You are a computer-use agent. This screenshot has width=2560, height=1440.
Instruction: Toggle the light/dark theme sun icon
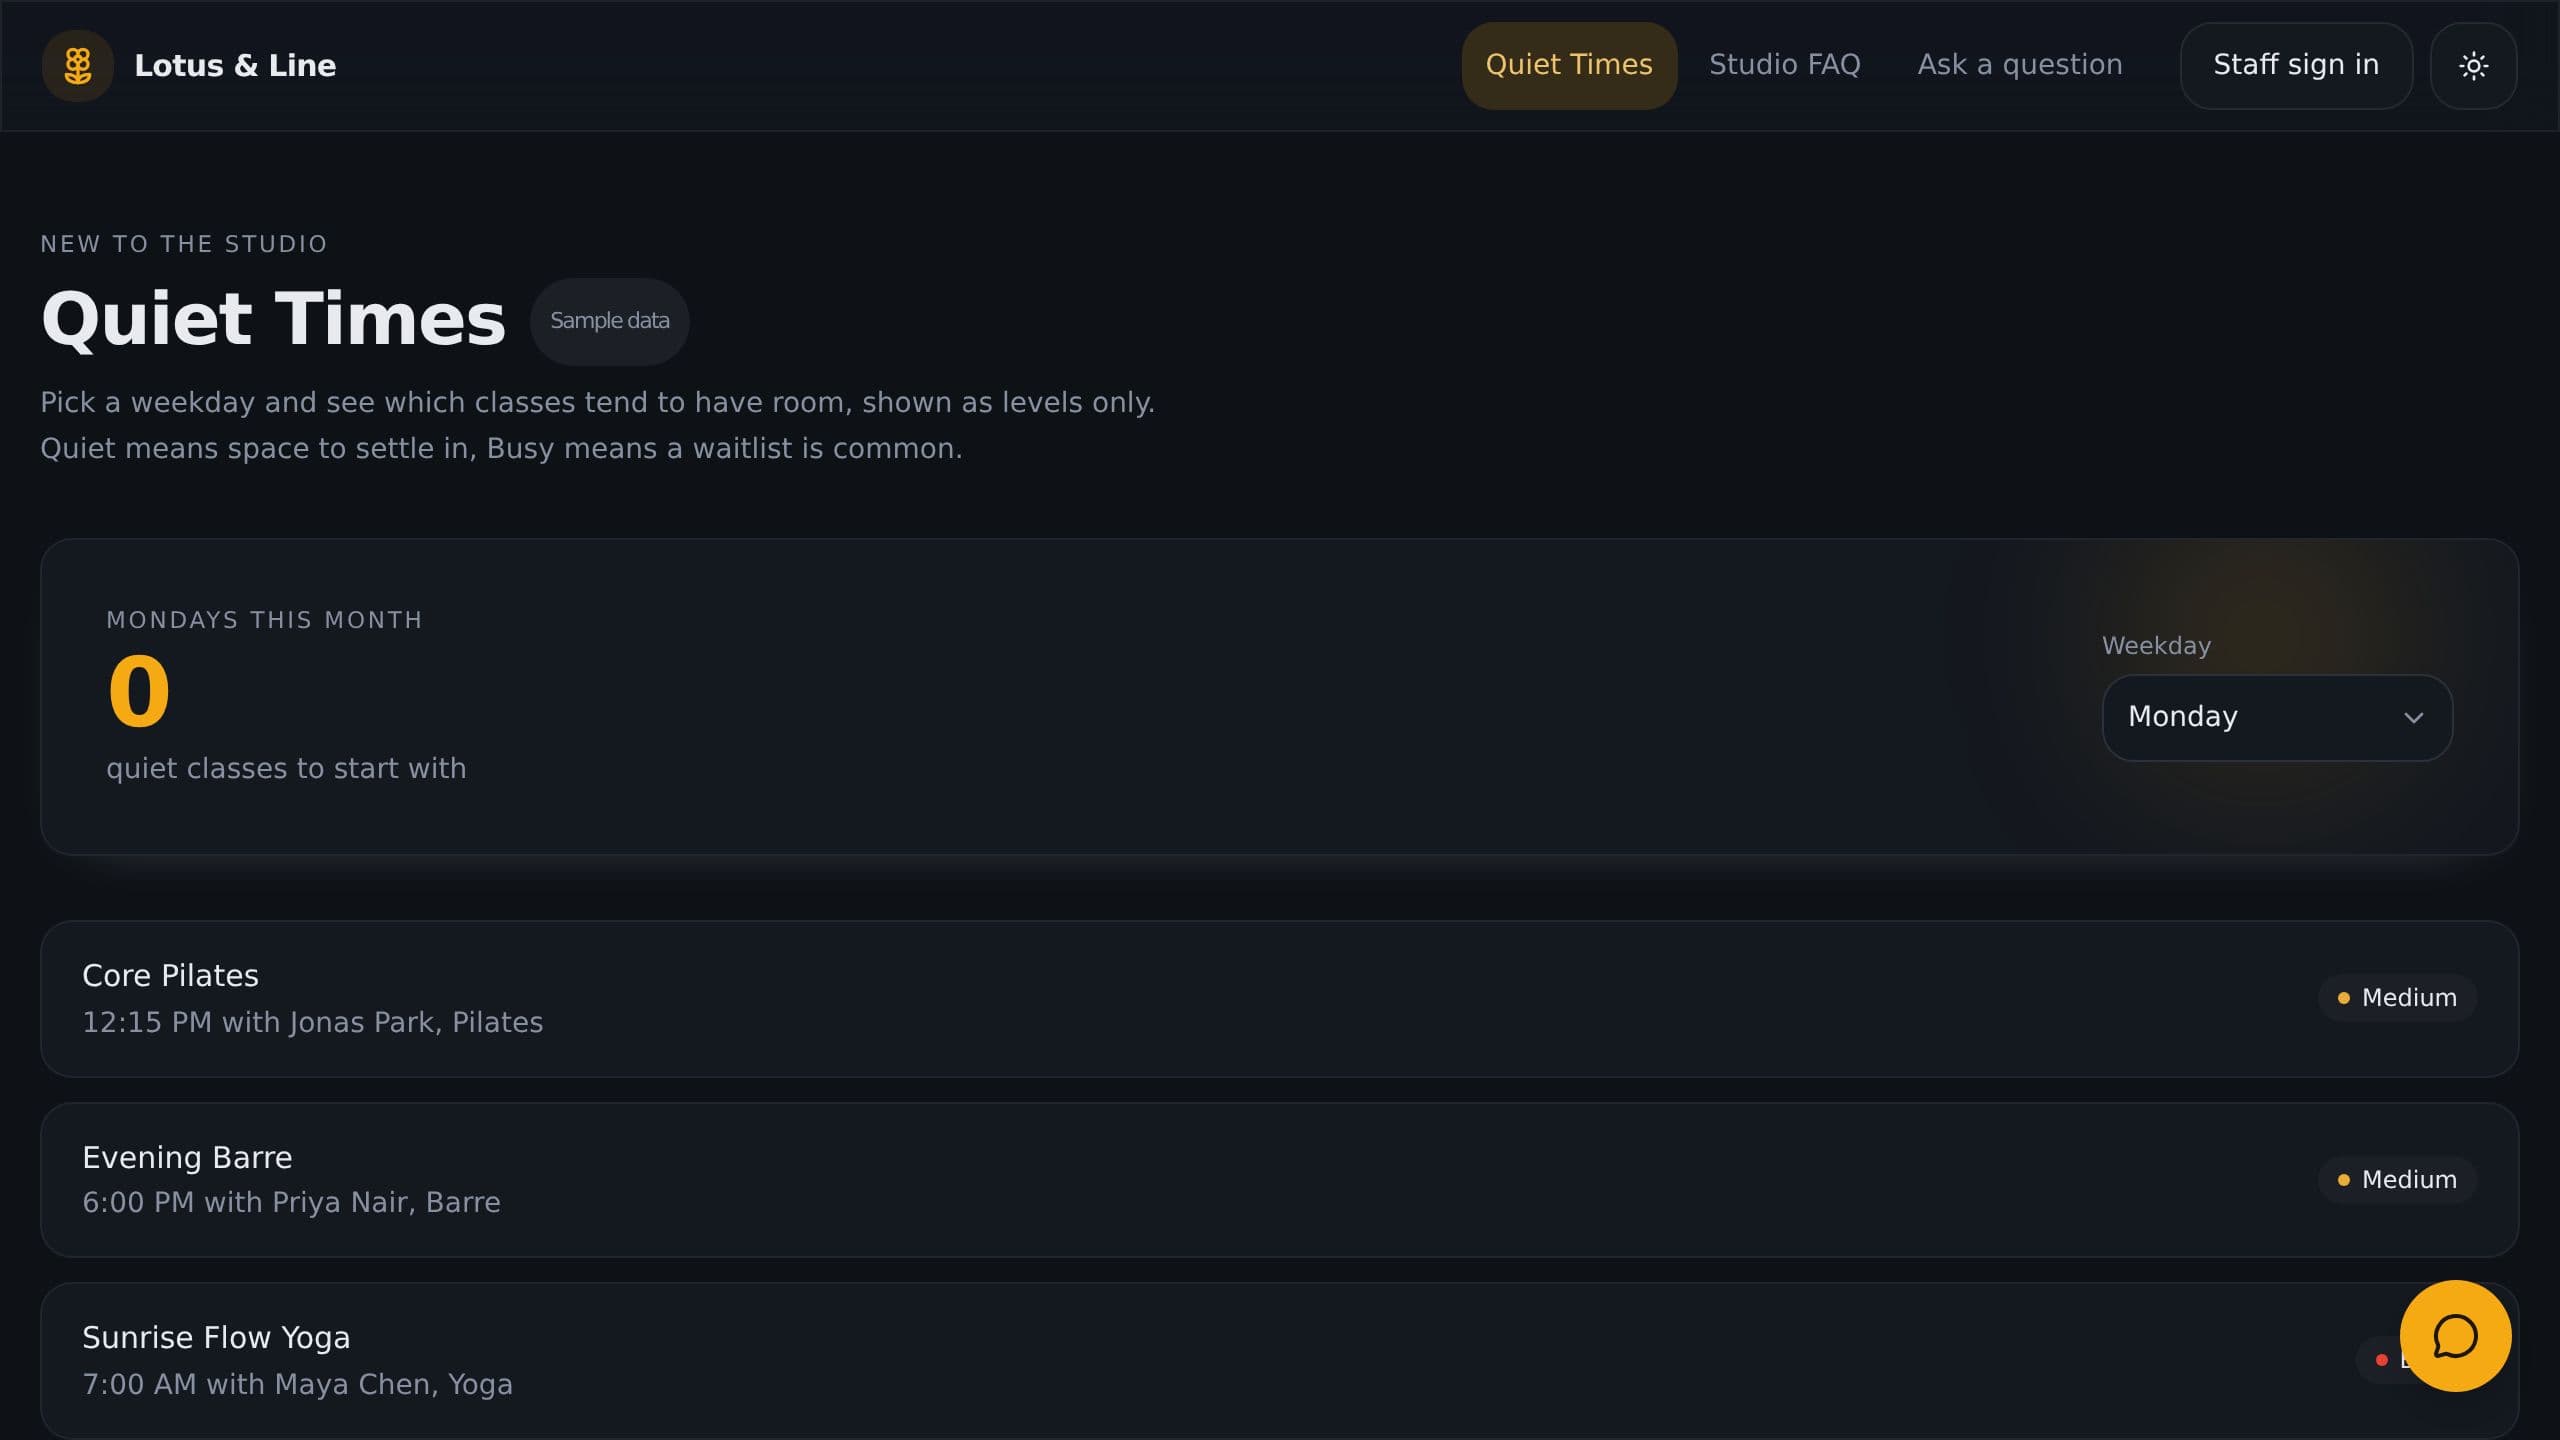click(2473, 66)
